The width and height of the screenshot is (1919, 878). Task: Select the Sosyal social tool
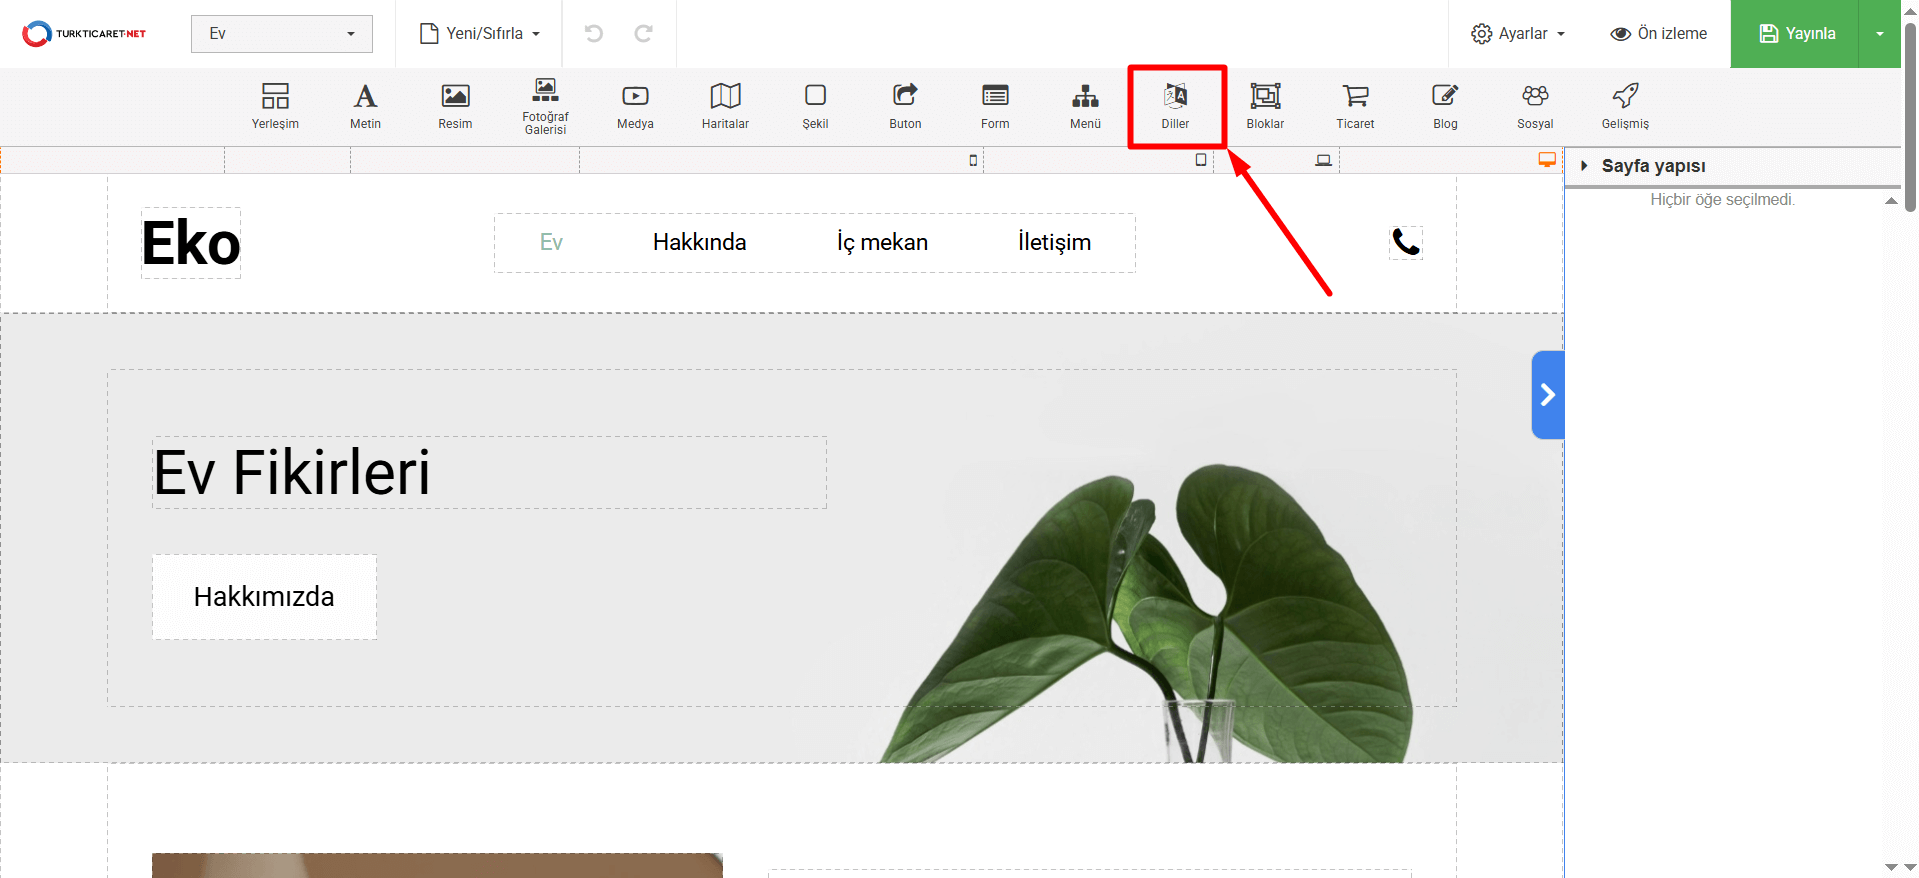pyautogui.click(x=1535, y=106)
